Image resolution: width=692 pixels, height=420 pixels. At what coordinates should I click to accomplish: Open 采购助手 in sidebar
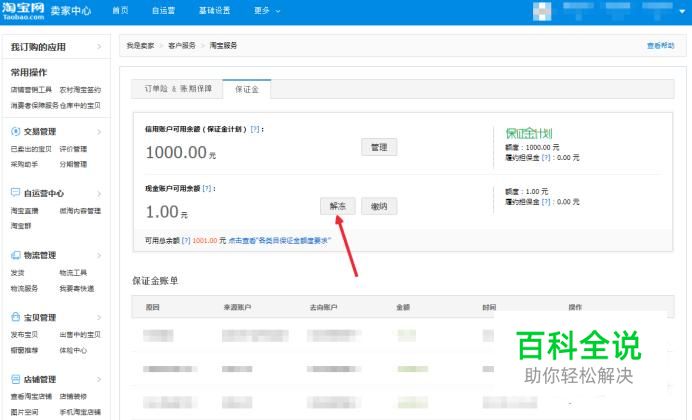[x=24, y=164]
